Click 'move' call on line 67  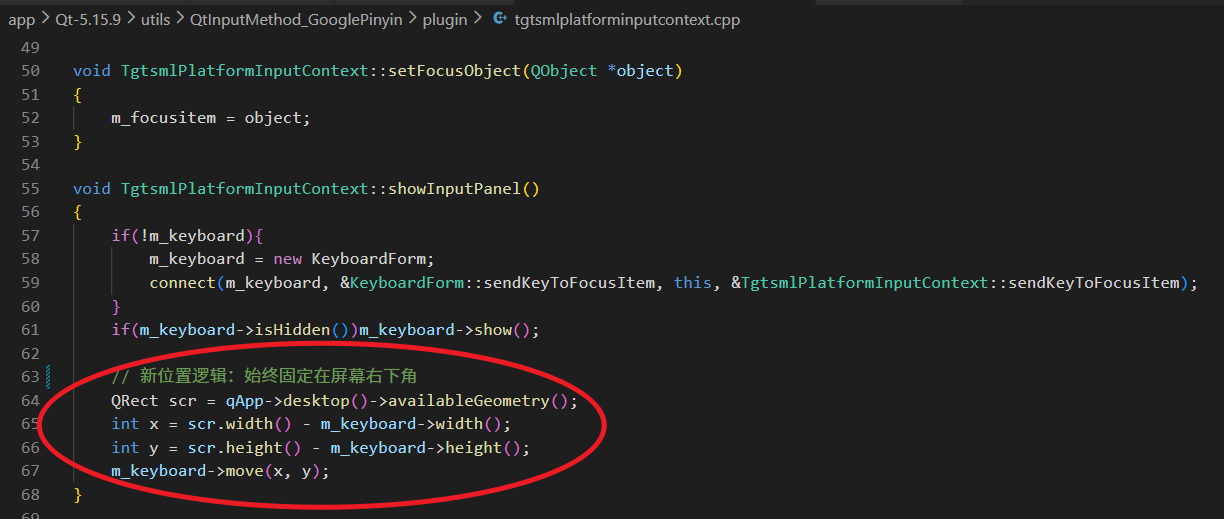pos(245,471)
